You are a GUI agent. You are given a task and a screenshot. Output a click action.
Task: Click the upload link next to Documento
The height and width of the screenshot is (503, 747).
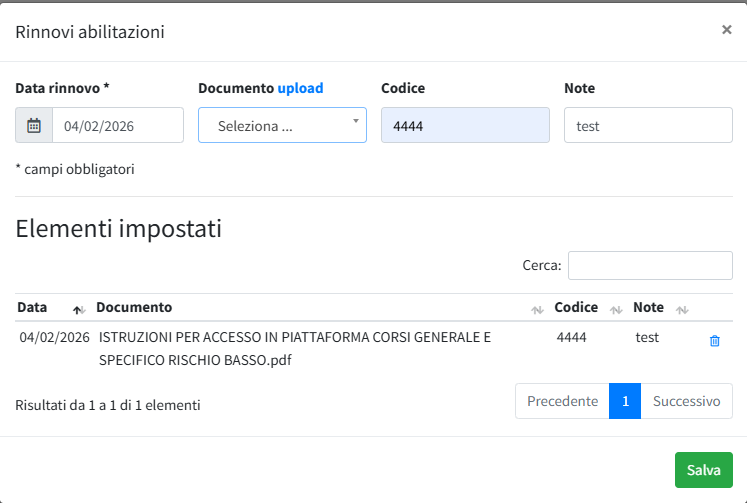(x=300, y=88)
